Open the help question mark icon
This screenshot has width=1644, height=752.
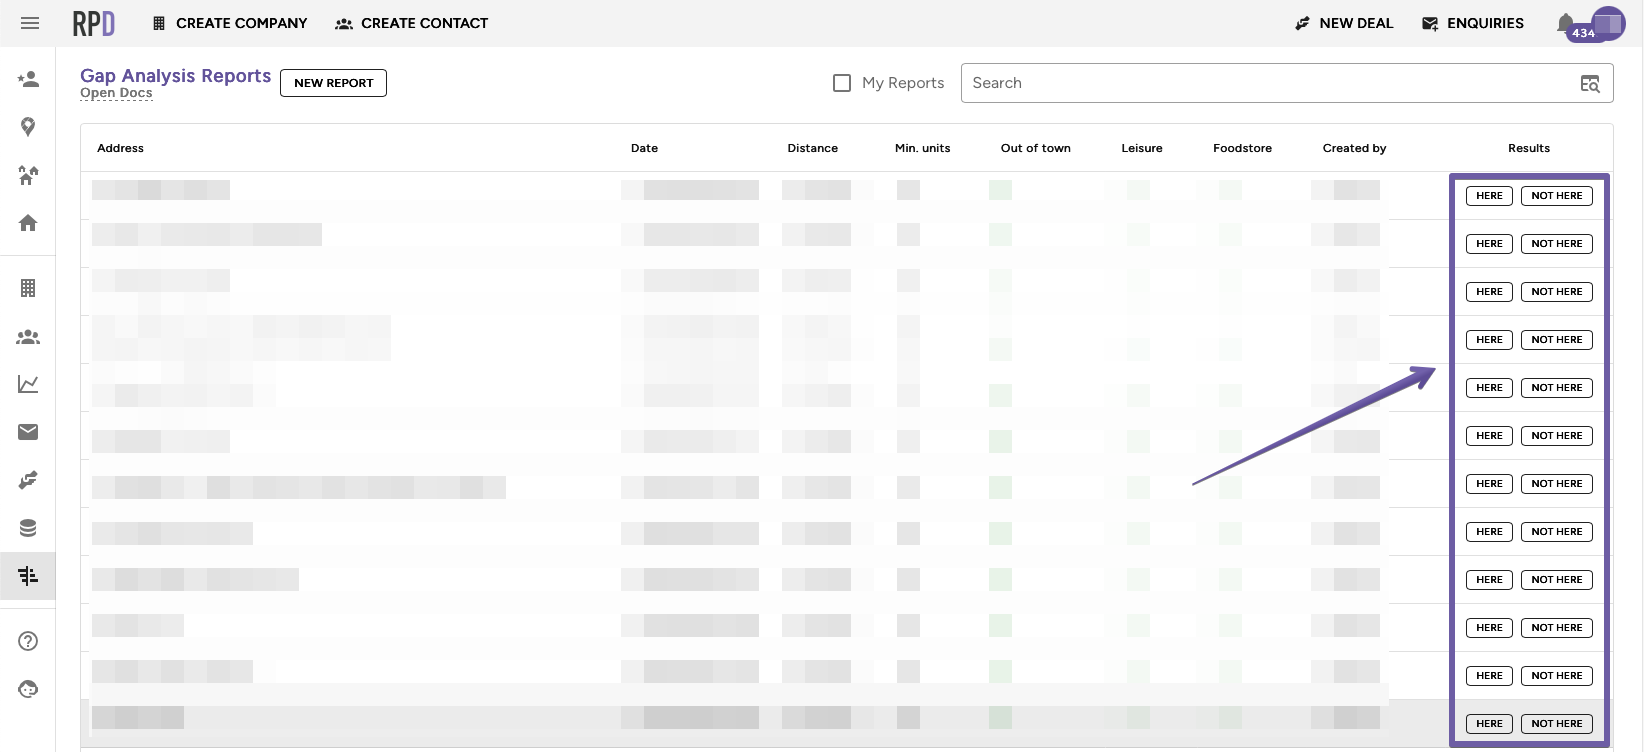(x=28, y=641)
